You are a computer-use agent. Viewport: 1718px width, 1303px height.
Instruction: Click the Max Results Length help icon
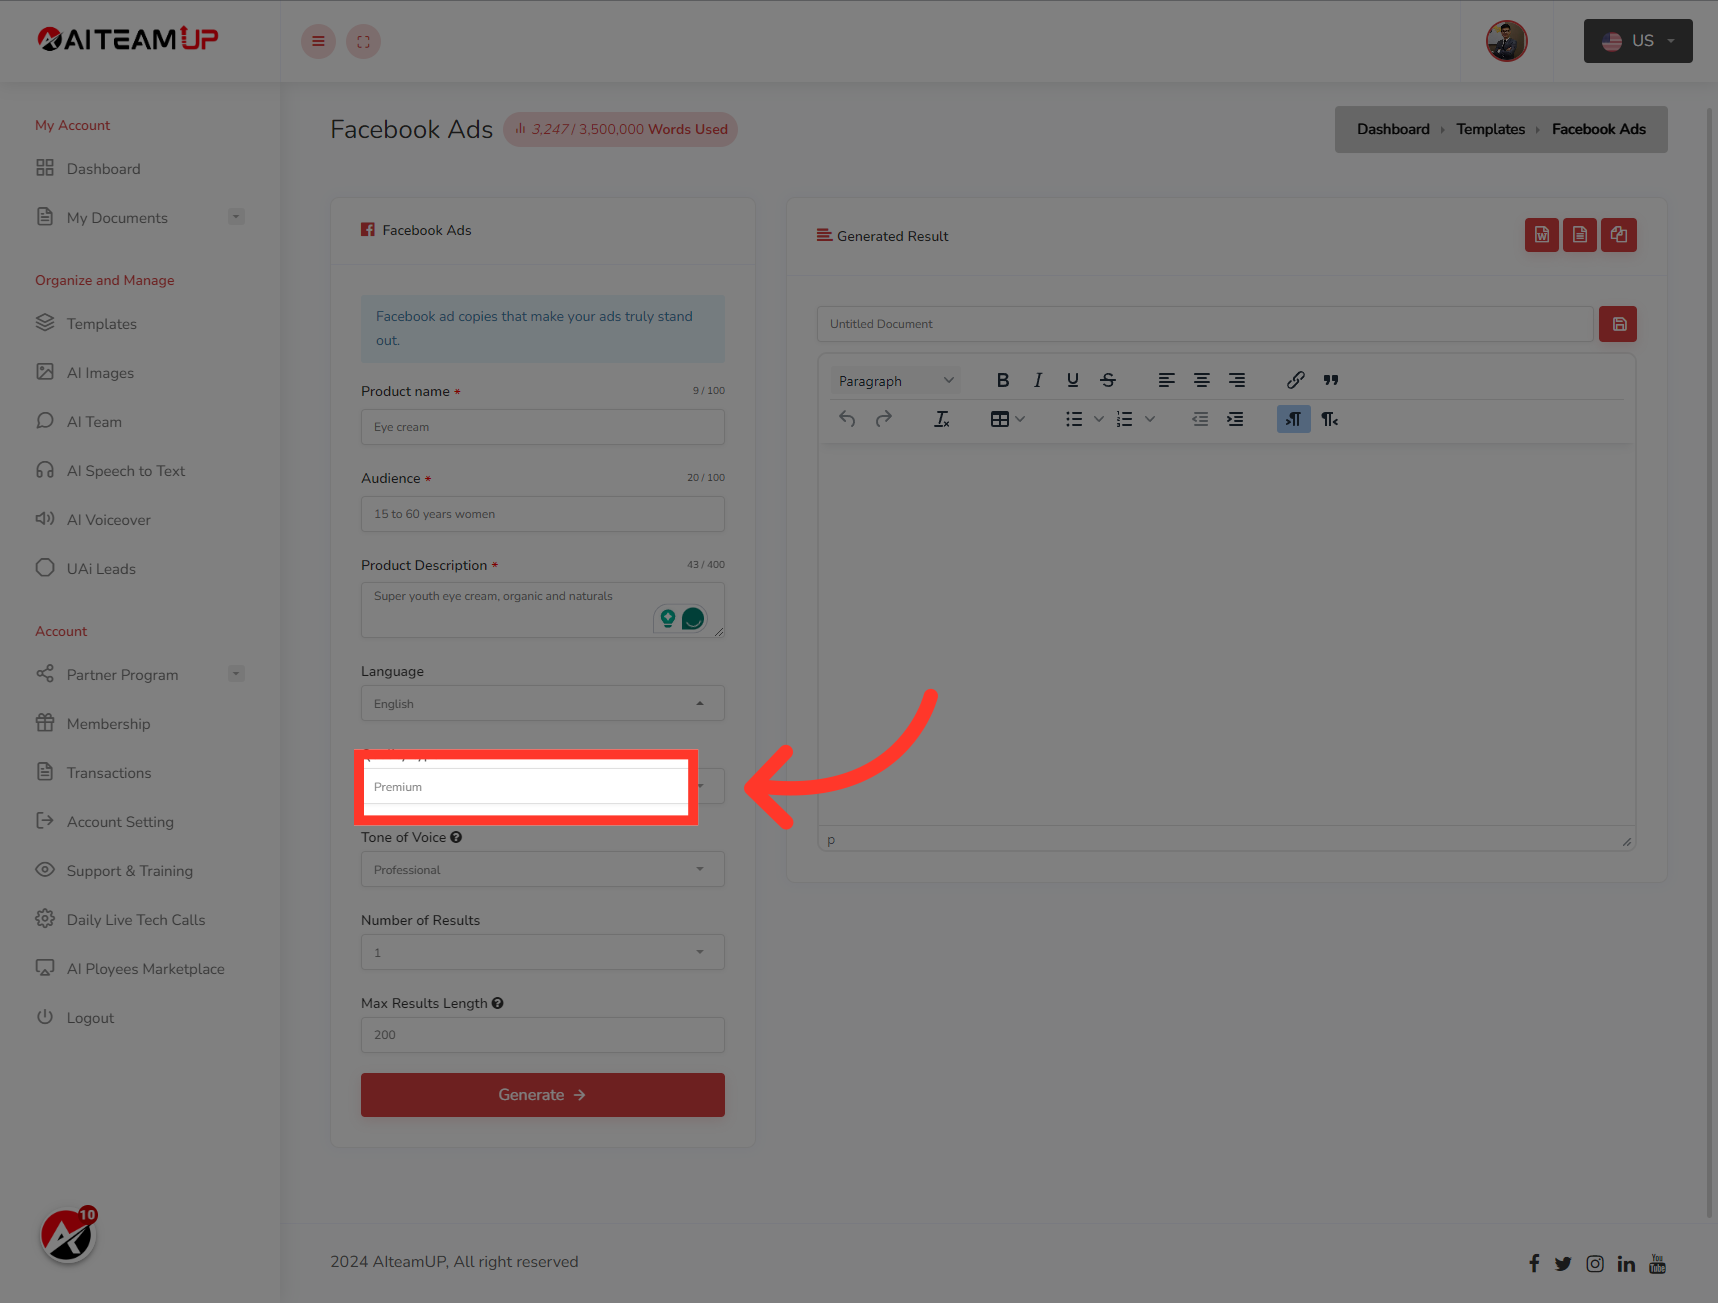coord(497,1003)
